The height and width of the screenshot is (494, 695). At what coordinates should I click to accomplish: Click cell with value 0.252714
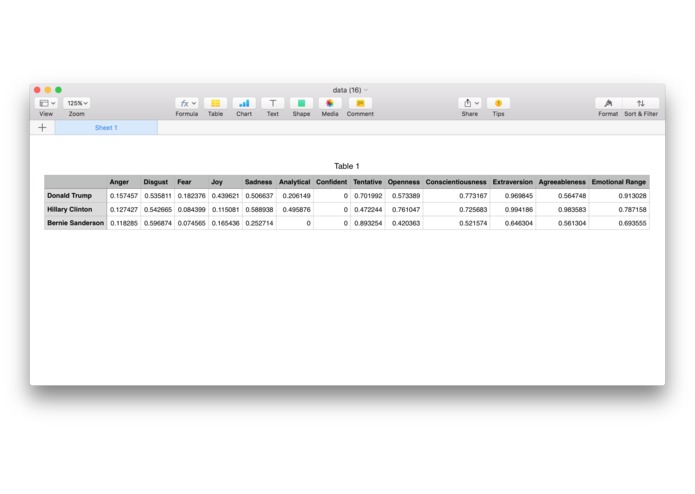pyautogui.click(x=259, y=223)
